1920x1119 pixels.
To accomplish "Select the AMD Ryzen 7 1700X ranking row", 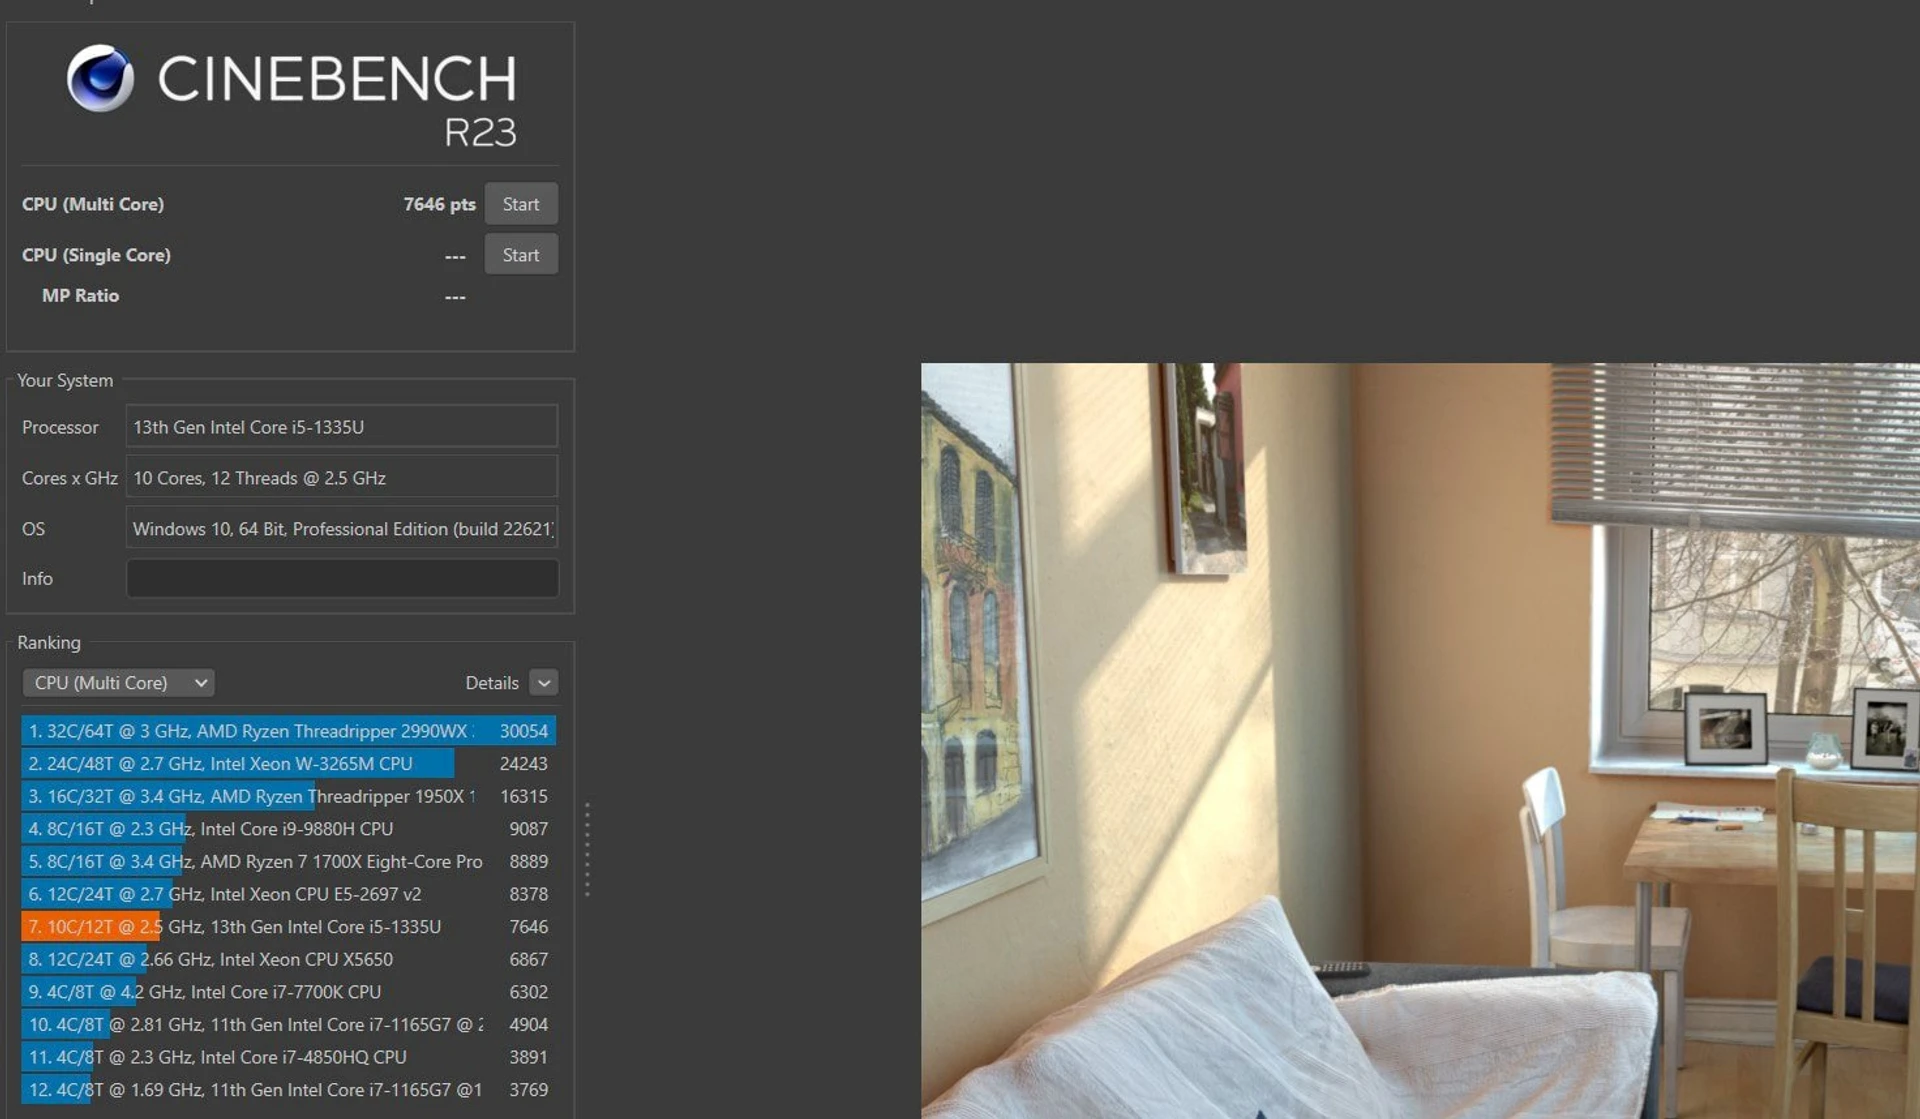I will point(288,862).
